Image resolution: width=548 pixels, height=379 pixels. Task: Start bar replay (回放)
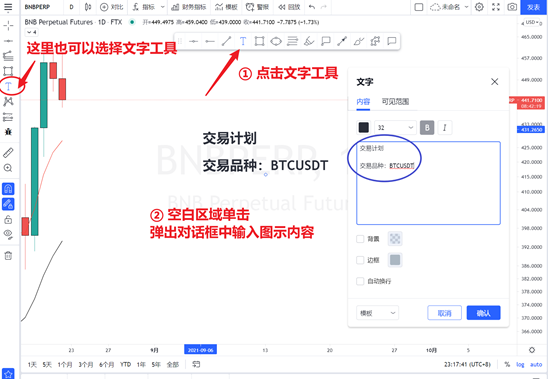289,7
